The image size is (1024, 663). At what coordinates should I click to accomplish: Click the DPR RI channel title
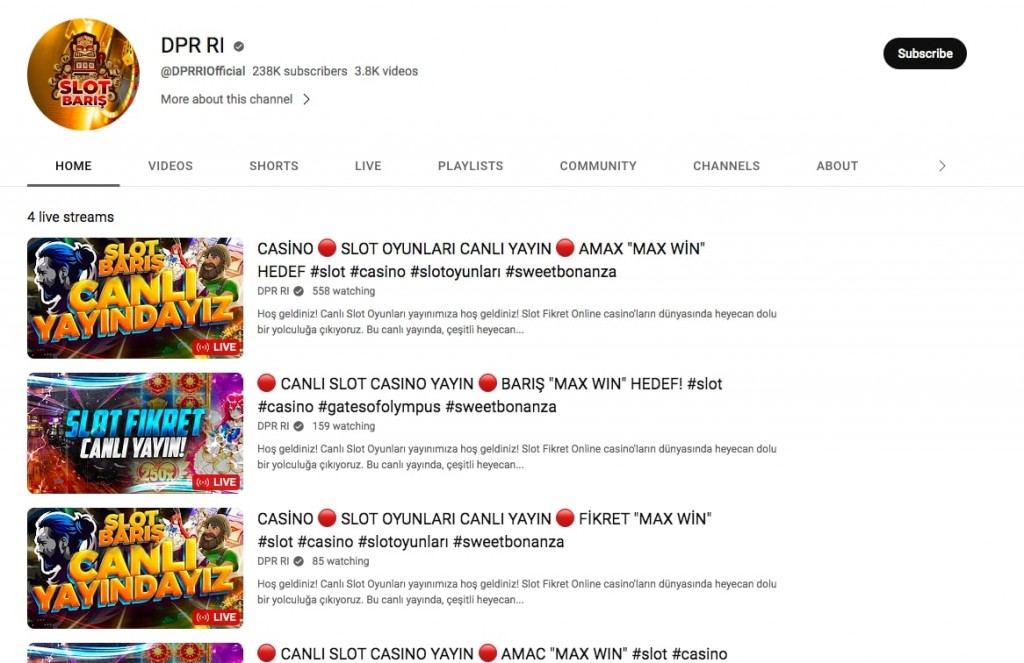click(x=193, y=46)
